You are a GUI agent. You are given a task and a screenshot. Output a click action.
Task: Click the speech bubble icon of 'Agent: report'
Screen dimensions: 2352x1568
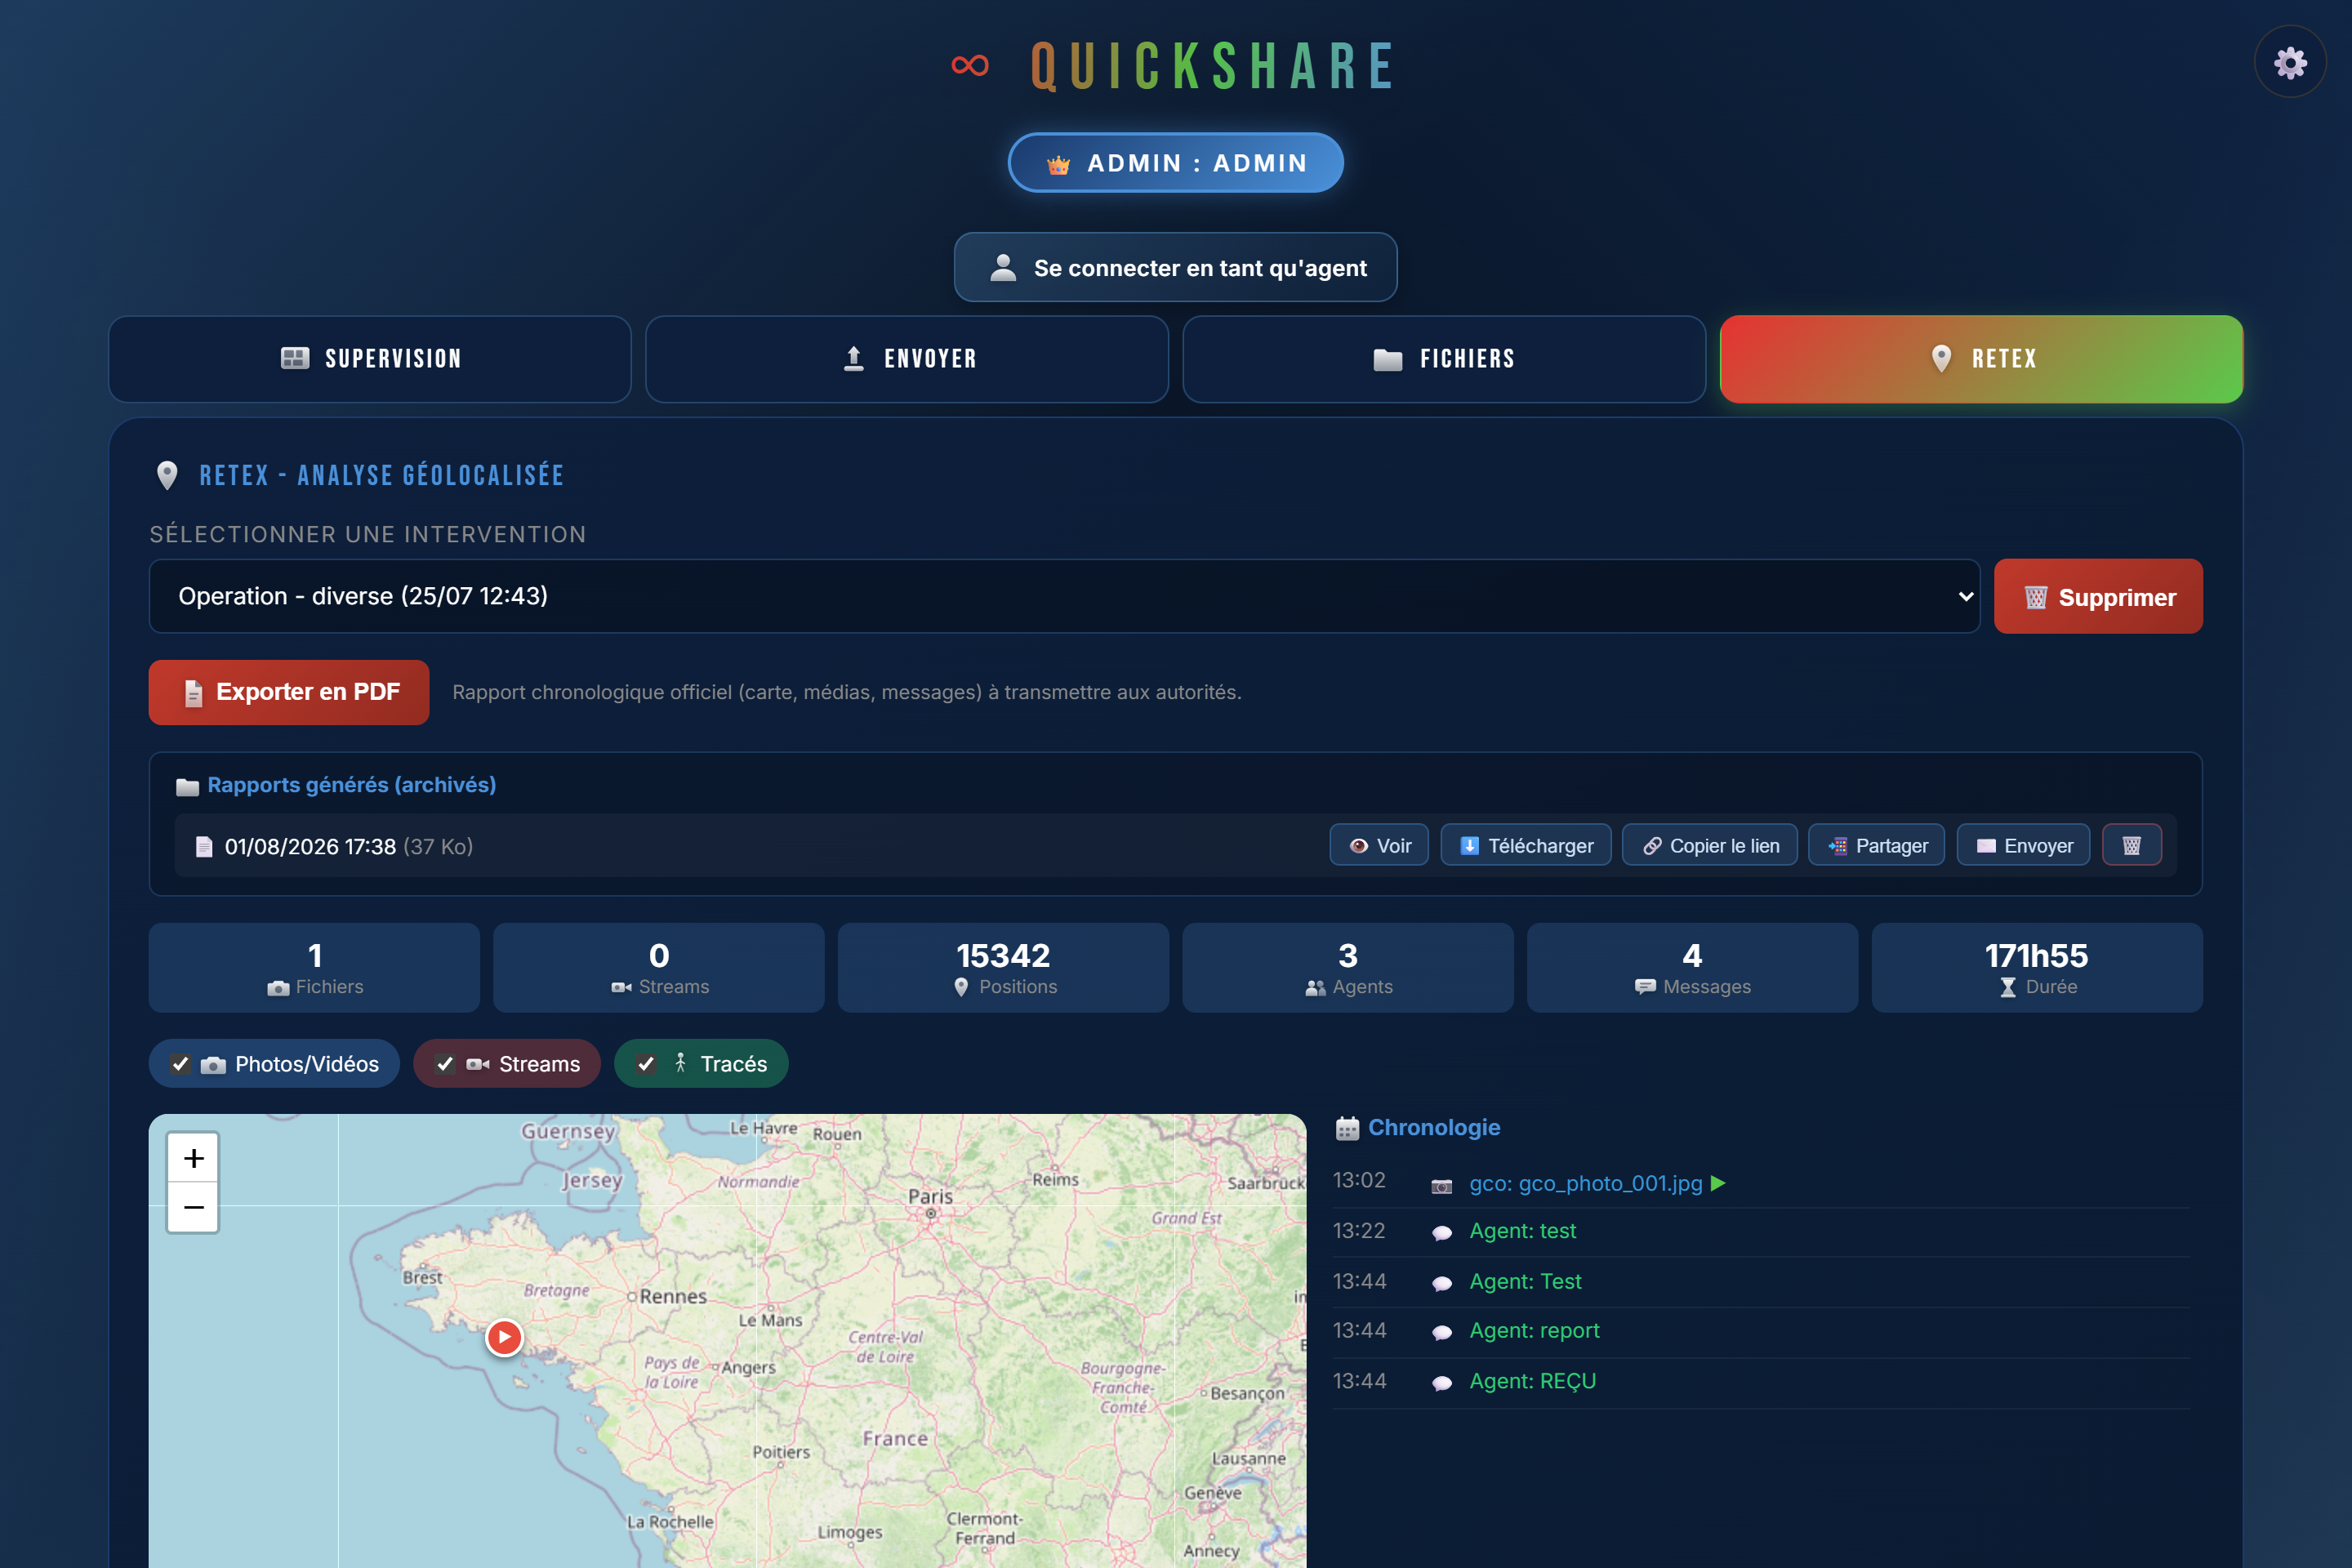coord(1441,1332)
